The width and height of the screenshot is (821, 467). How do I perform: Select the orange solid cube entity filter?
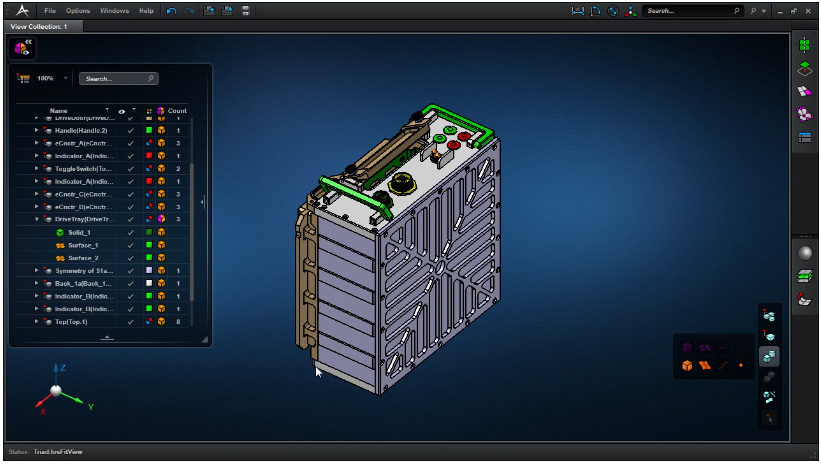click(x=687, y=365)
